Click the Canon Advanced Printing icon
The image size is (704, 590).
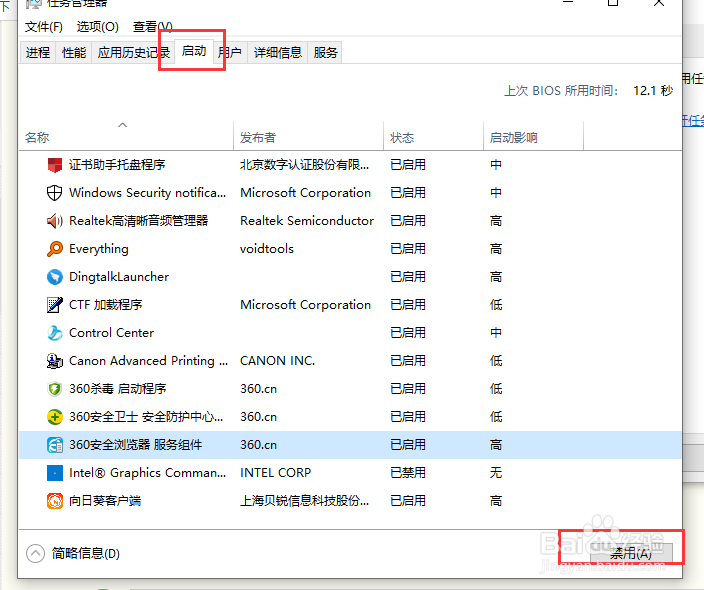point(55,361)
